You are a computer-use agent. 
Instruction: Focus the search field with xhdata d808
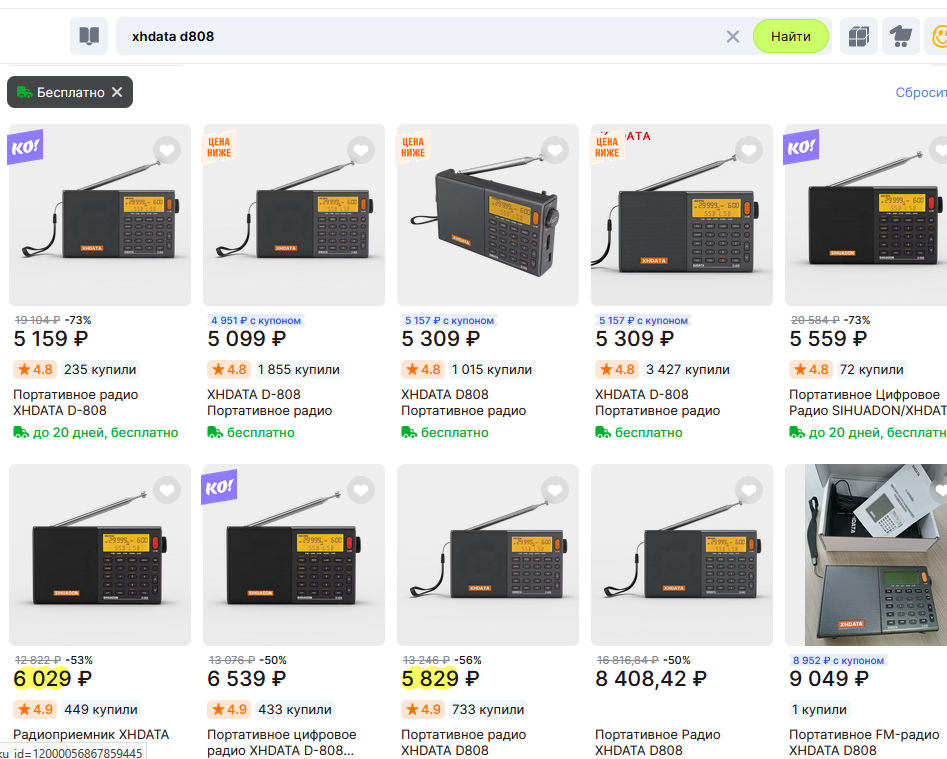(x=423, y=36)
